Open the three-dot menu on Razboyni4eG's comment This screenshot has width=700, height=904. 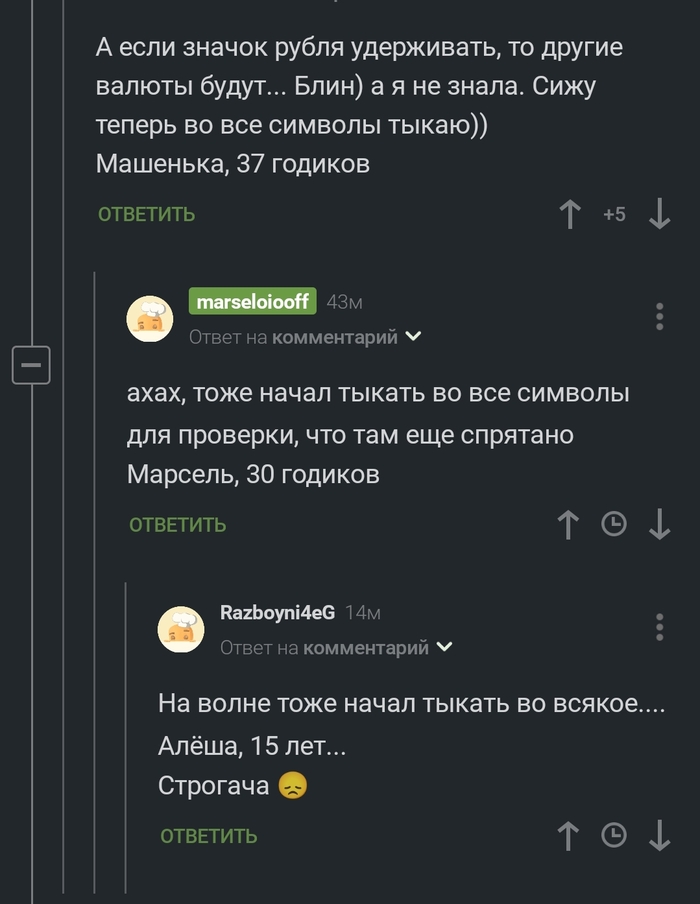(x=659, y=626)
